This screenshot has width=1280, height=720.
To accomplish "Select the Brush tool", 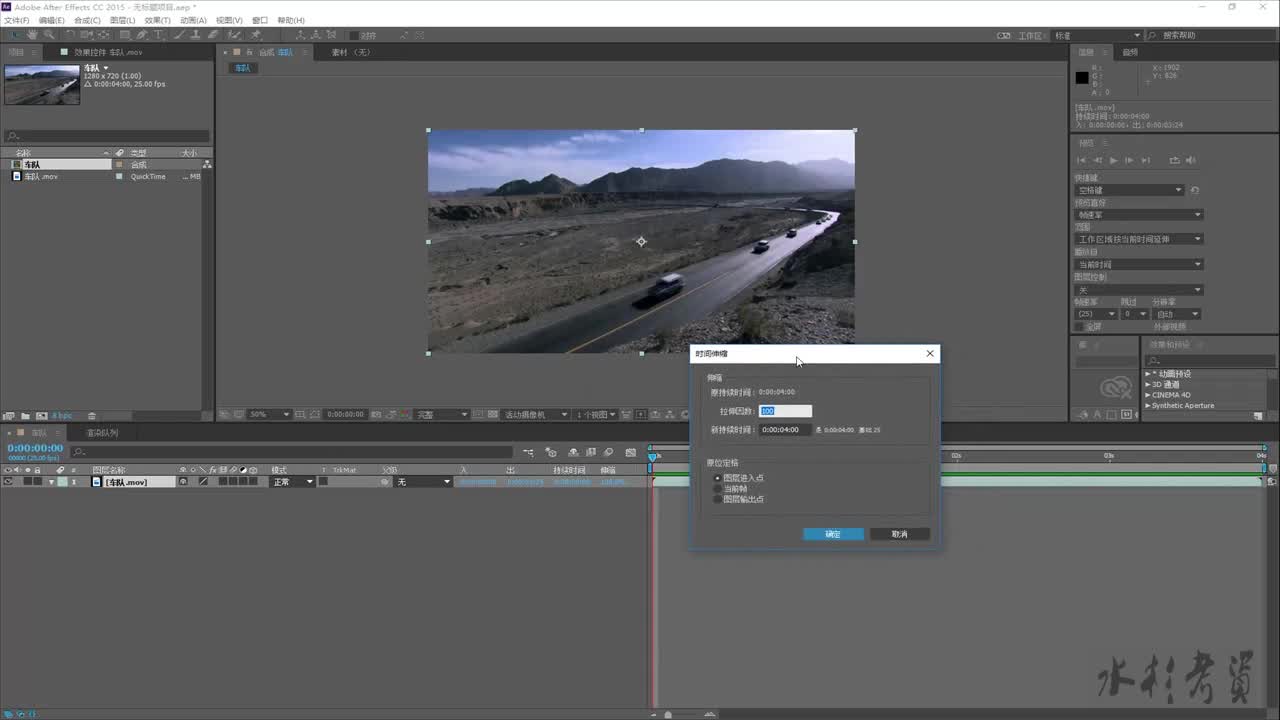I will click(x=179, y=35).
